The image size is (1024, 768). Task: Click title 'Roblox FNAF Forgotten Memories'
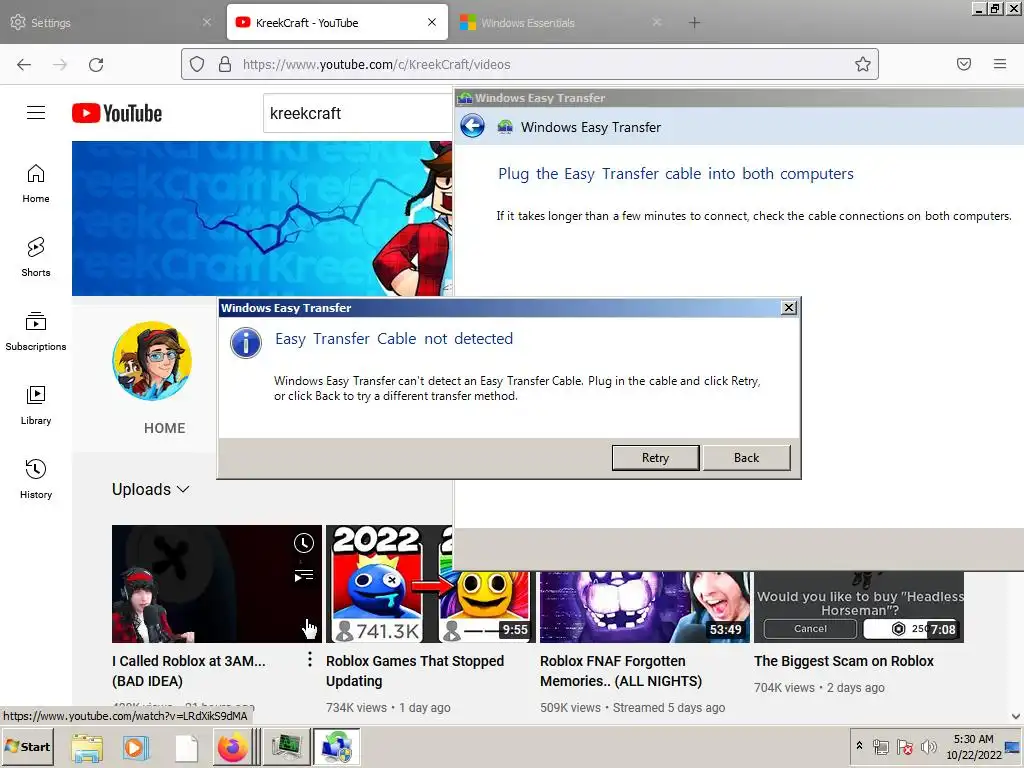(x=621, y=671)
